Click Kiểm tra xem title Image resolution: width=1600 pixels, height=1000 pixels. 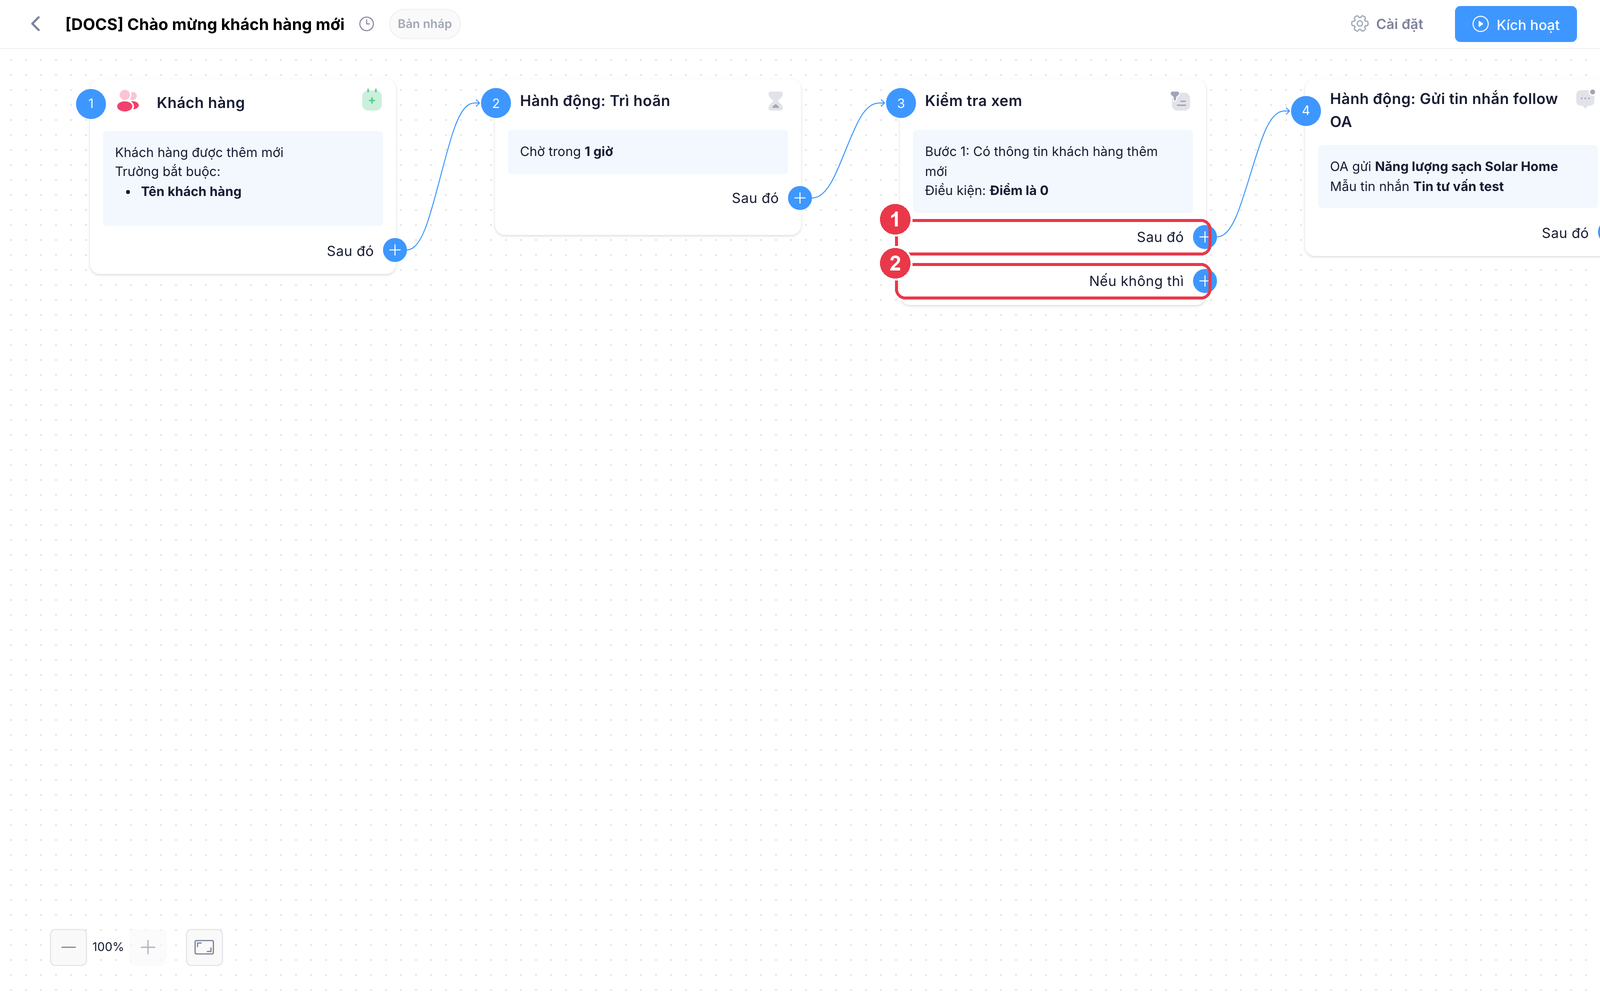(973, 101)
